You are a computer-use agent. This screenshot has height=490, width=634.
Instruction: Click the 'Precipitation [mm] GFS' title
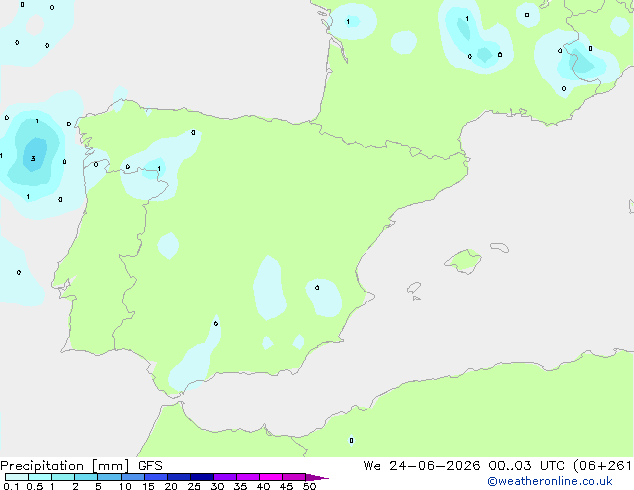click(81, 466)
